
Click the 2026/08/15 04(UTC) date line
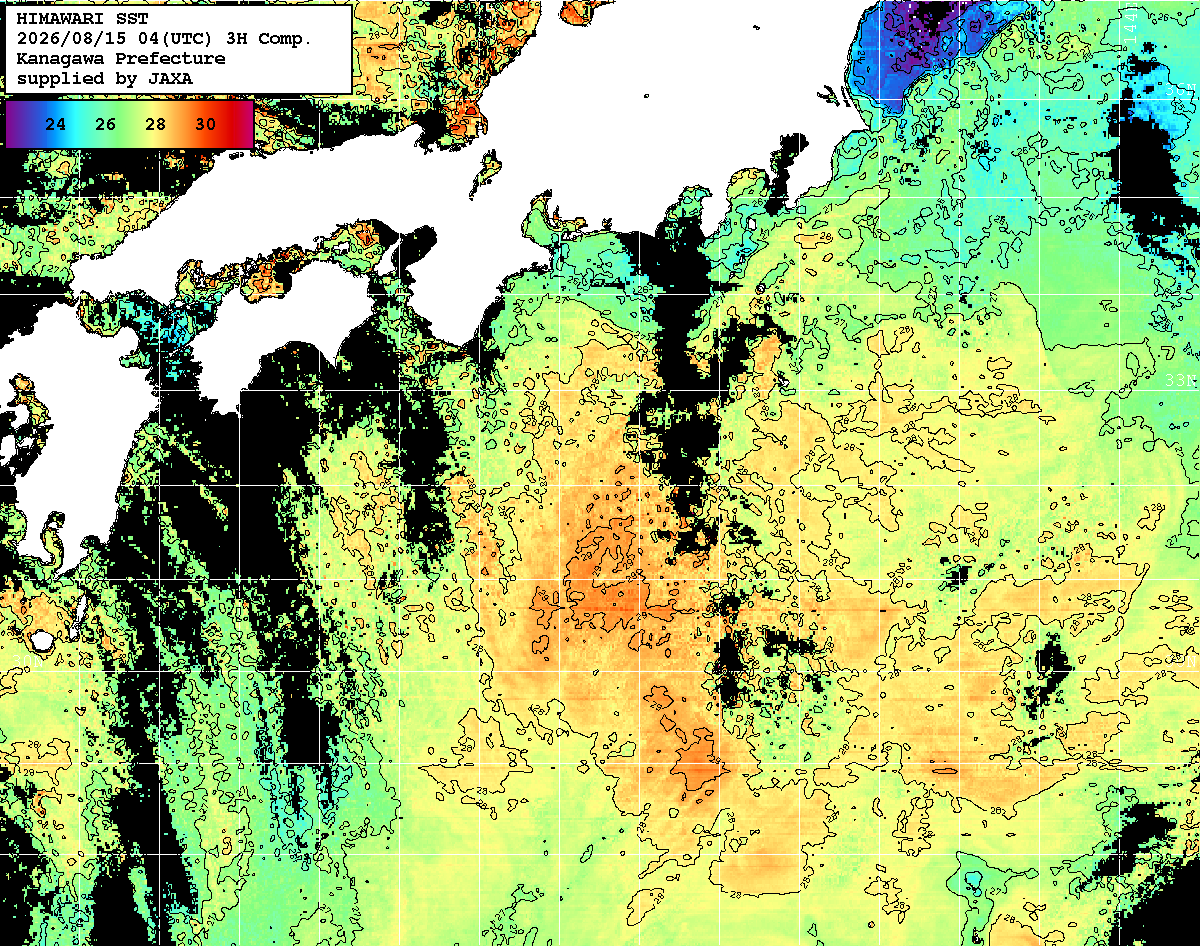coord(164,39)
